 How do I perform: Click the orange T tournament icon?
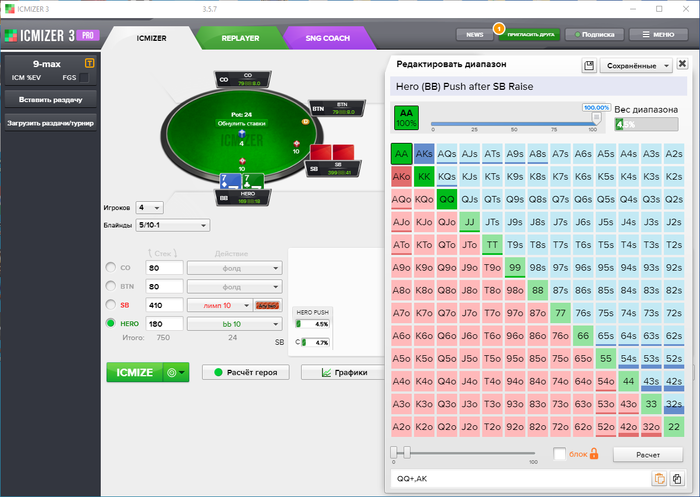point(89,63)
